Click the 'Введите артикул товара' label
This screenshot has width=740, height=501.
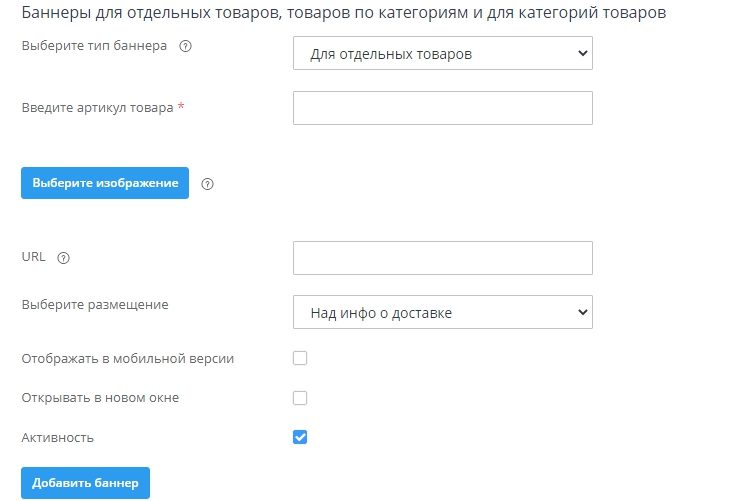98,108
